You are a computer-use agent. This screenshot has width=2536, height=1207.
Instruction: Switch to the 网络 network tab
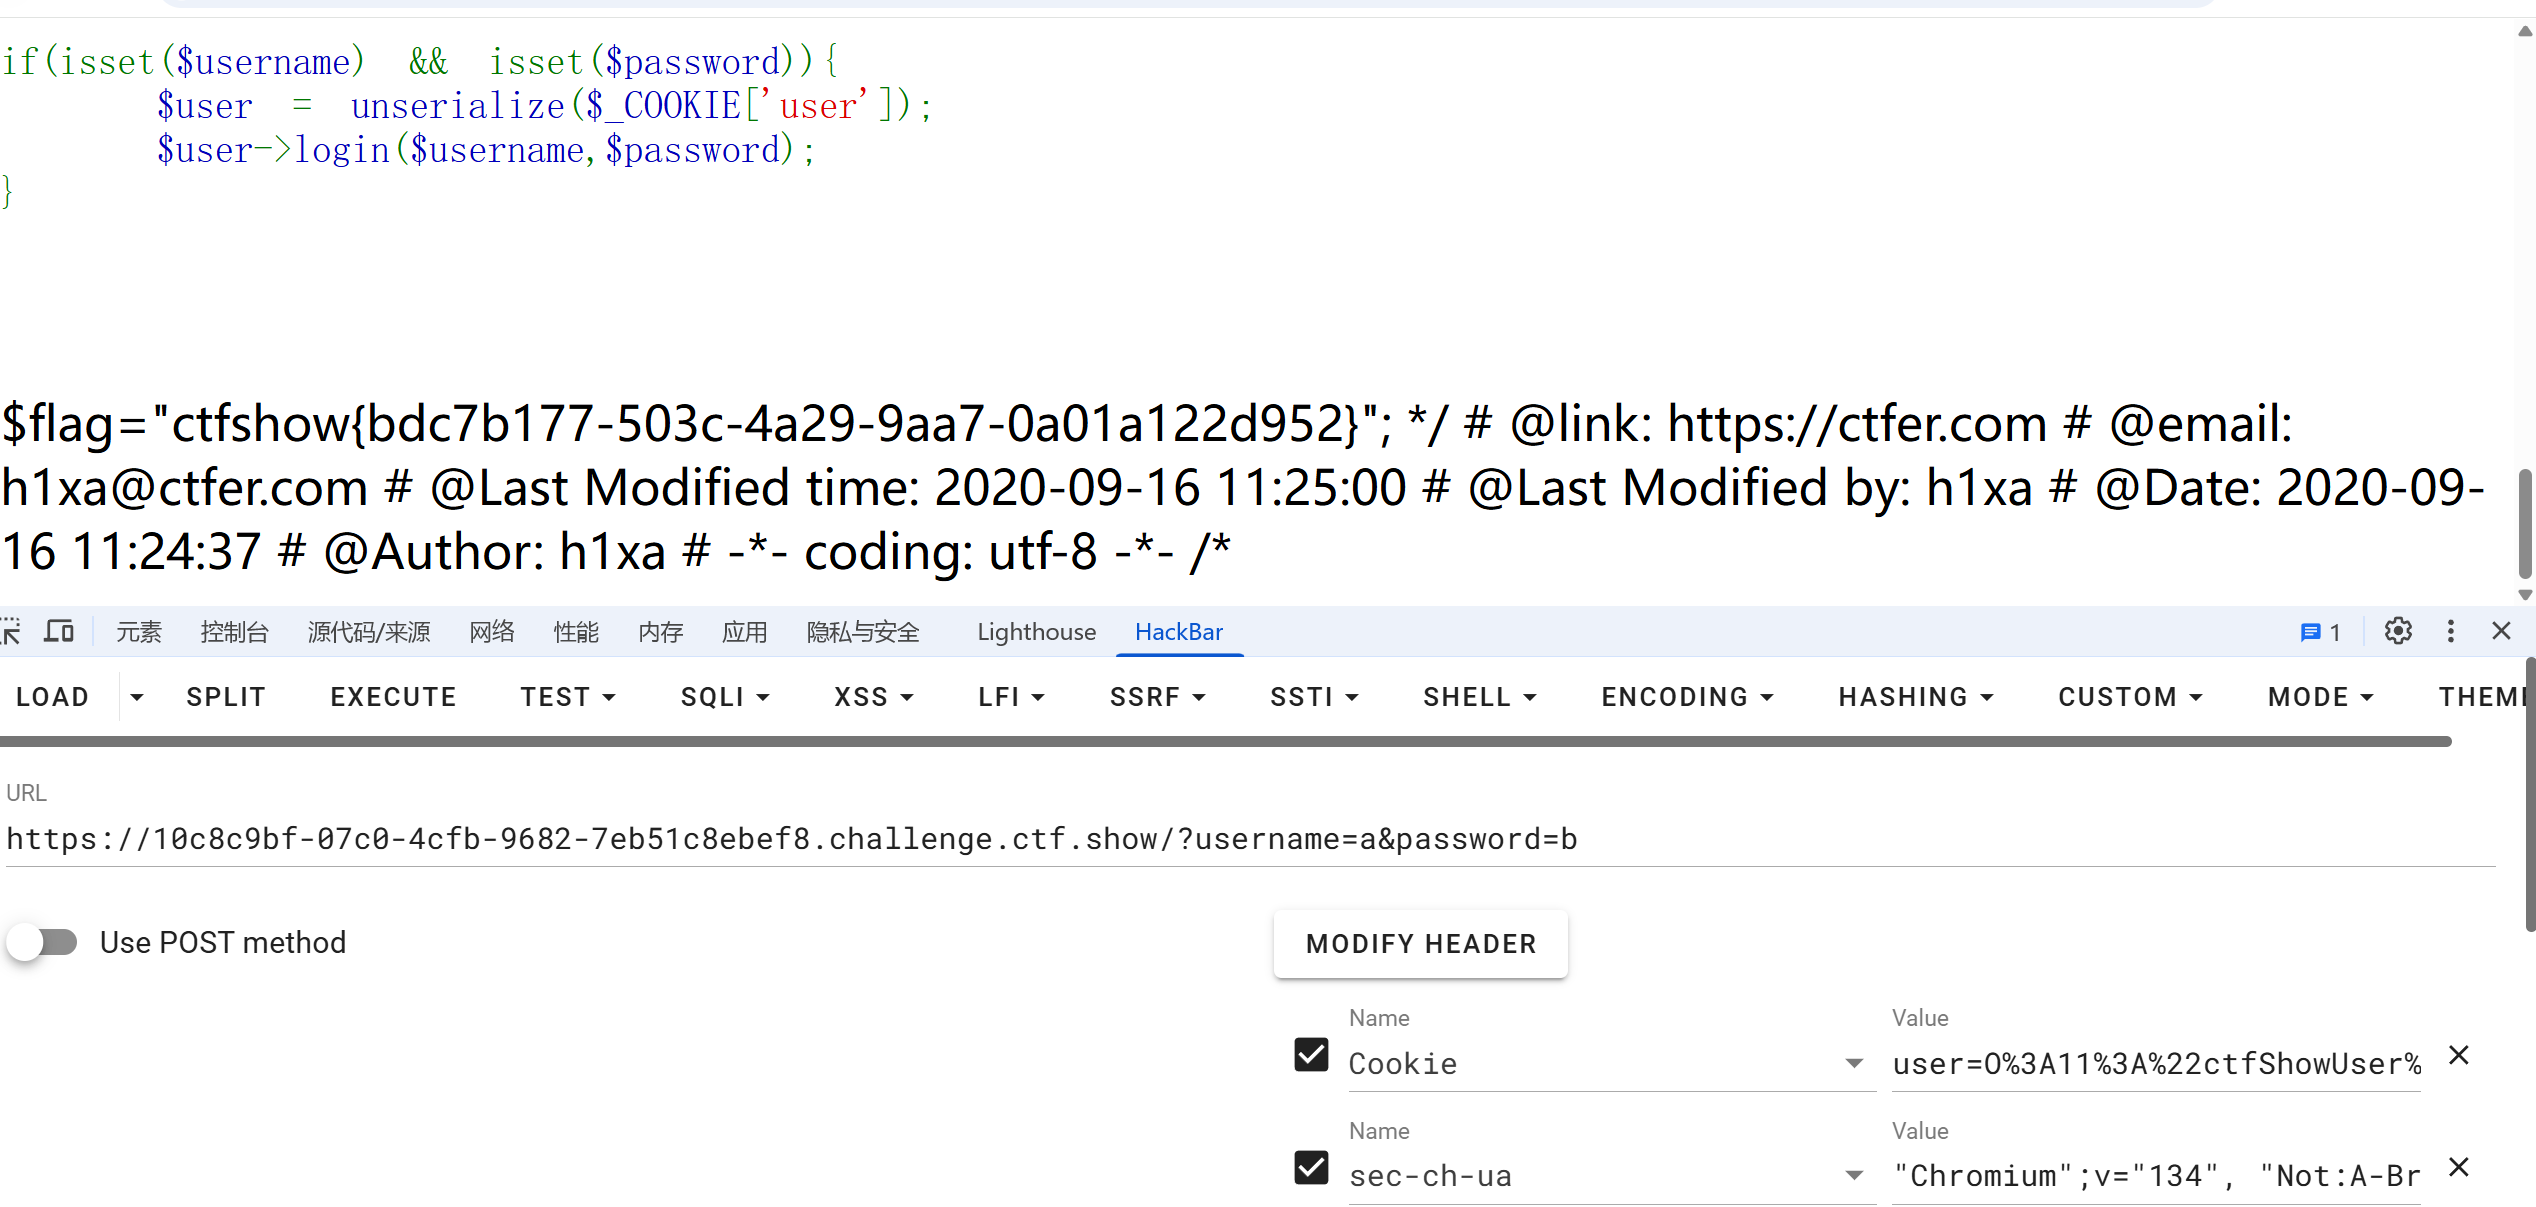[492, 632]
